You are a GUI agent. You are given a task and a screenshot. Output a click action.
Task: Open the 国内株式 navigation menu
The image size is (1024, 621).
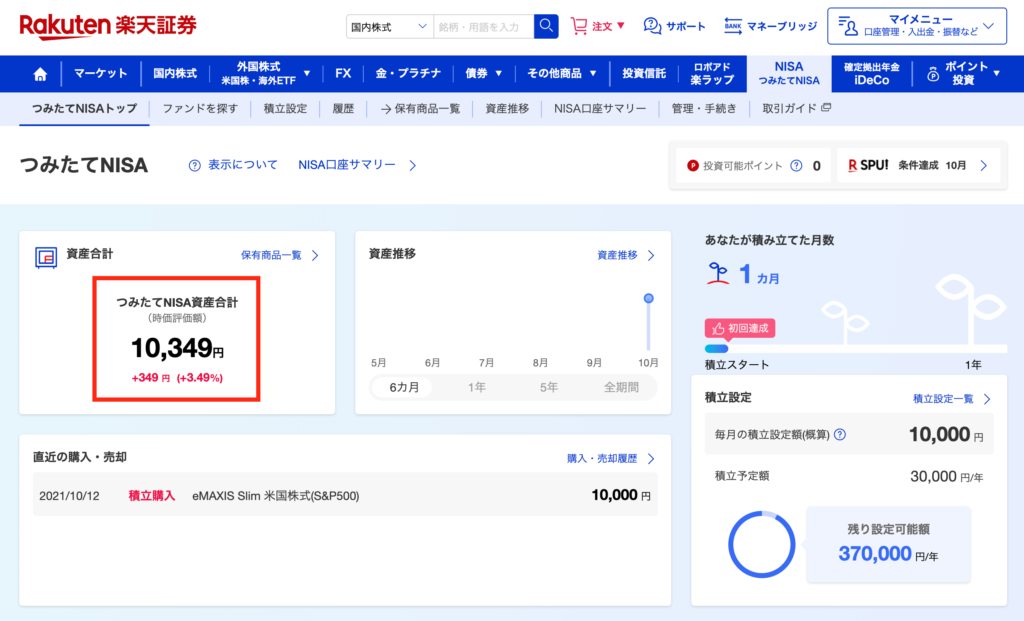pos(175,74)
